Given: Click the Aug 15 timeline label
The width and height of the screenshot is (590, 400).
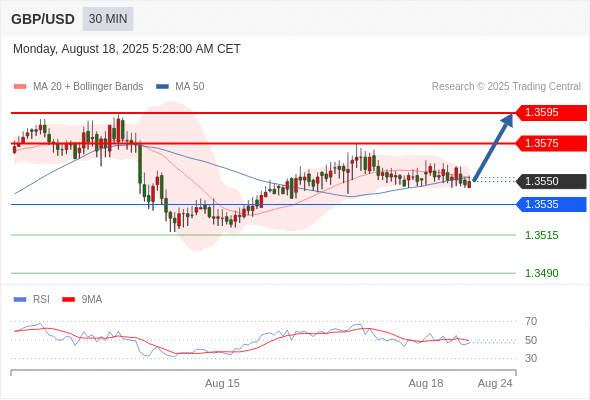Looking at the screenshot, I should click(x=222, y=383).
